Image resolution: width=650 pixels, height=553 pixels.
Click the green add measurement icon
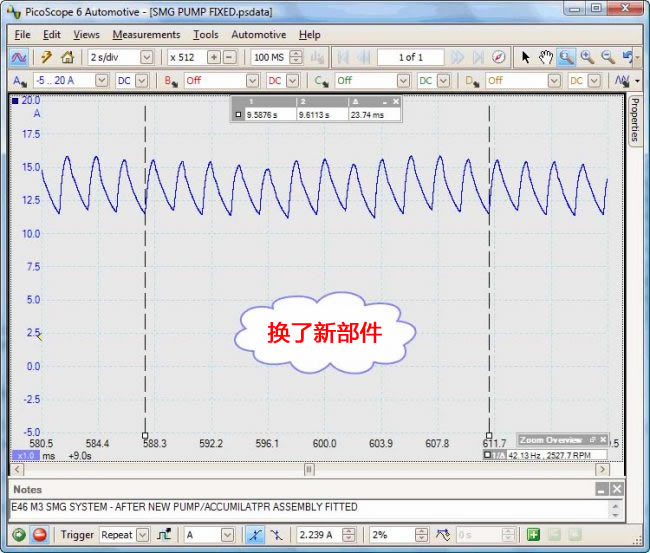533,535
